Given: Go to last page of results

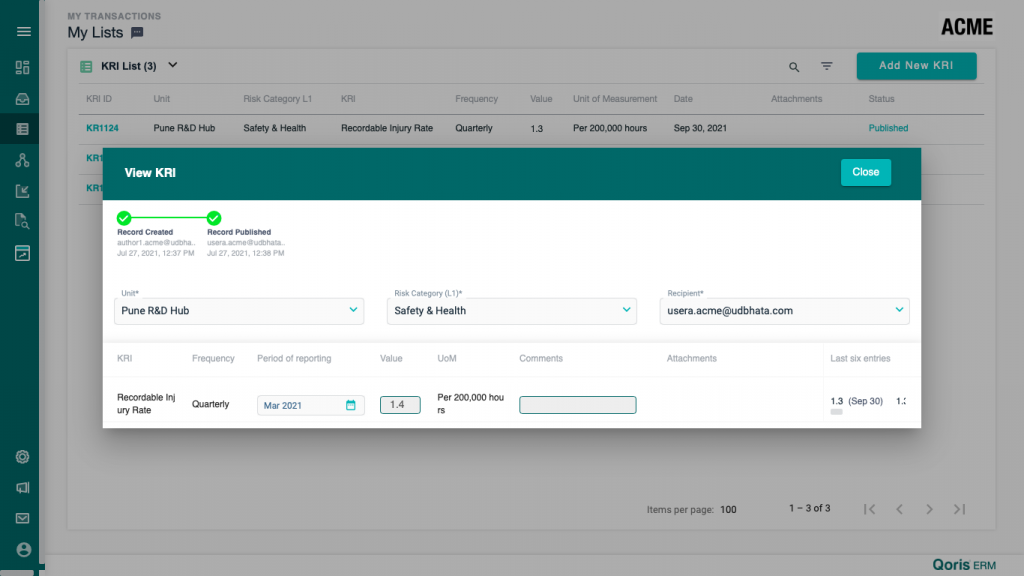Looking at the screenshot, I should 959,509.
